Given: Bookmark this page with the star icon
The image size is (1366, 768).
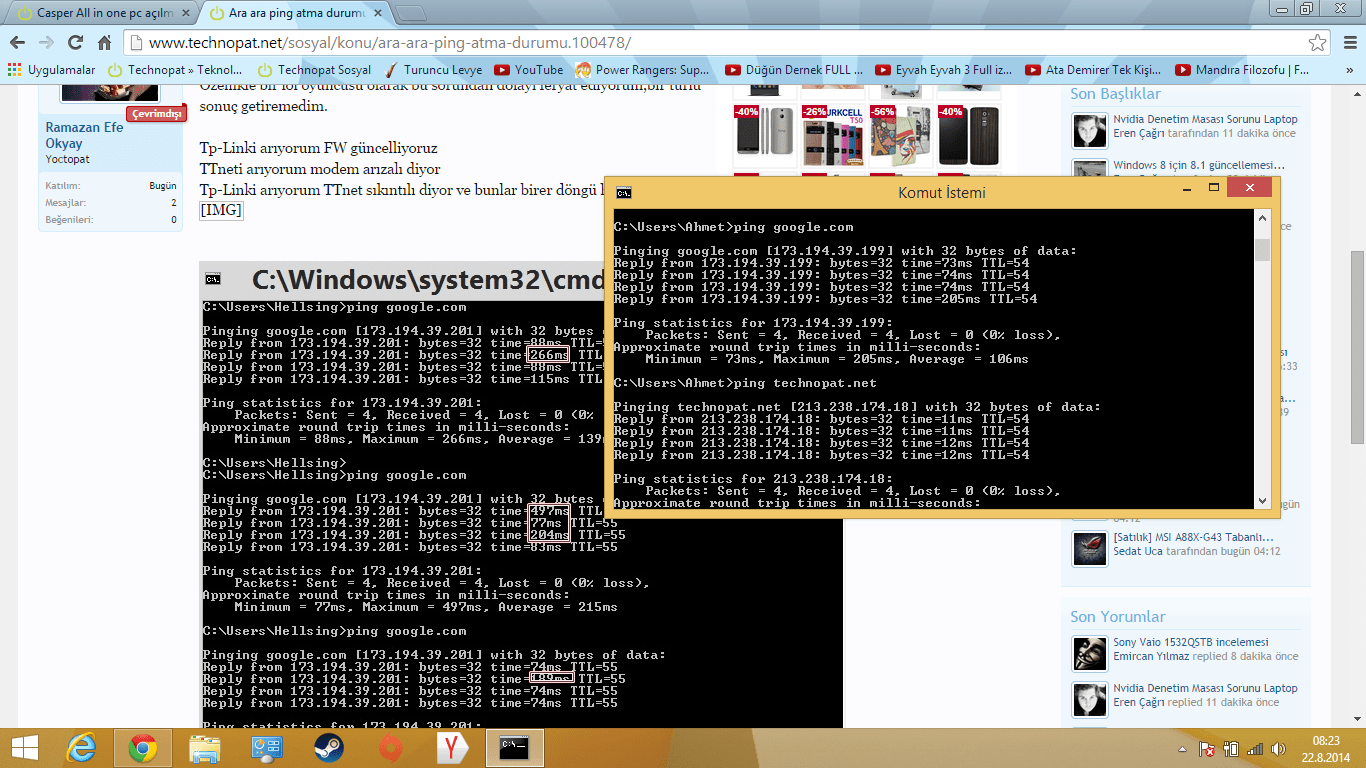Looking at the screenshot, I should click(x=1318, y=43).
